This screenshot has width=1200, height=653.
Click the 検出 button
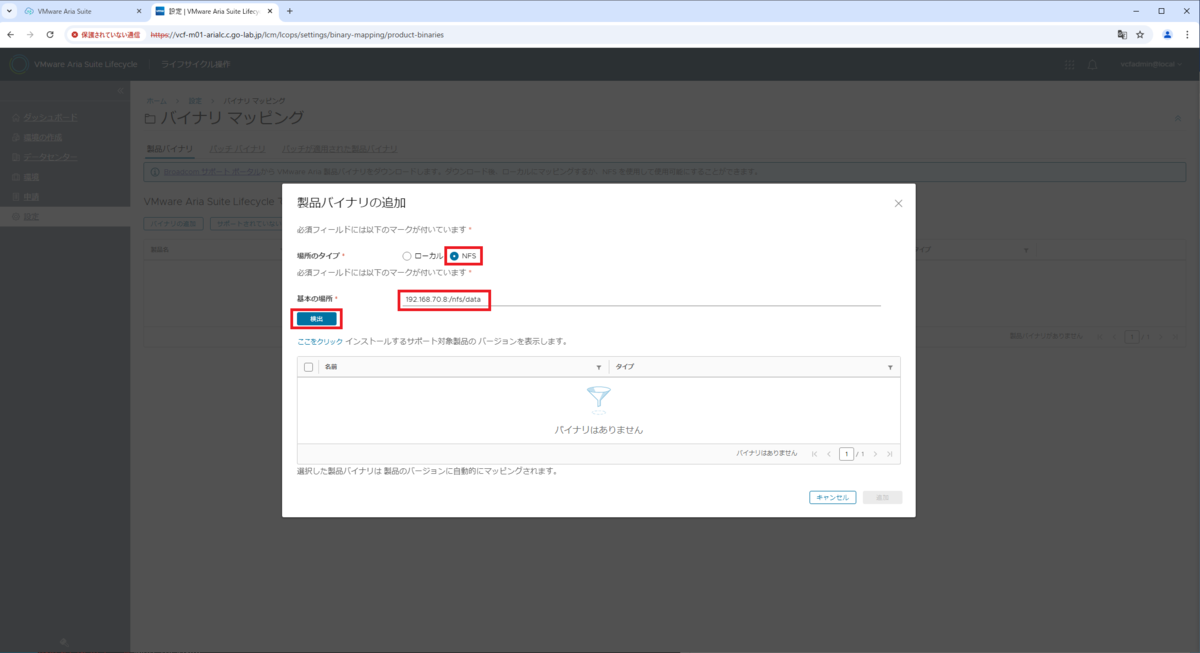point(317,319)
